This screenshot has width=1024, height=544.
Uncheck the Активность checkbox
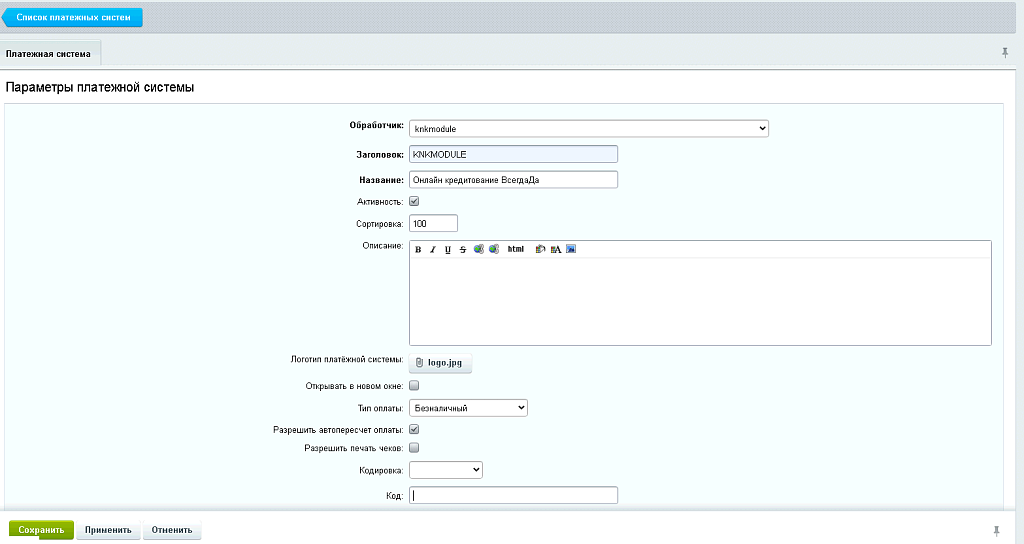tap(415, 202)
